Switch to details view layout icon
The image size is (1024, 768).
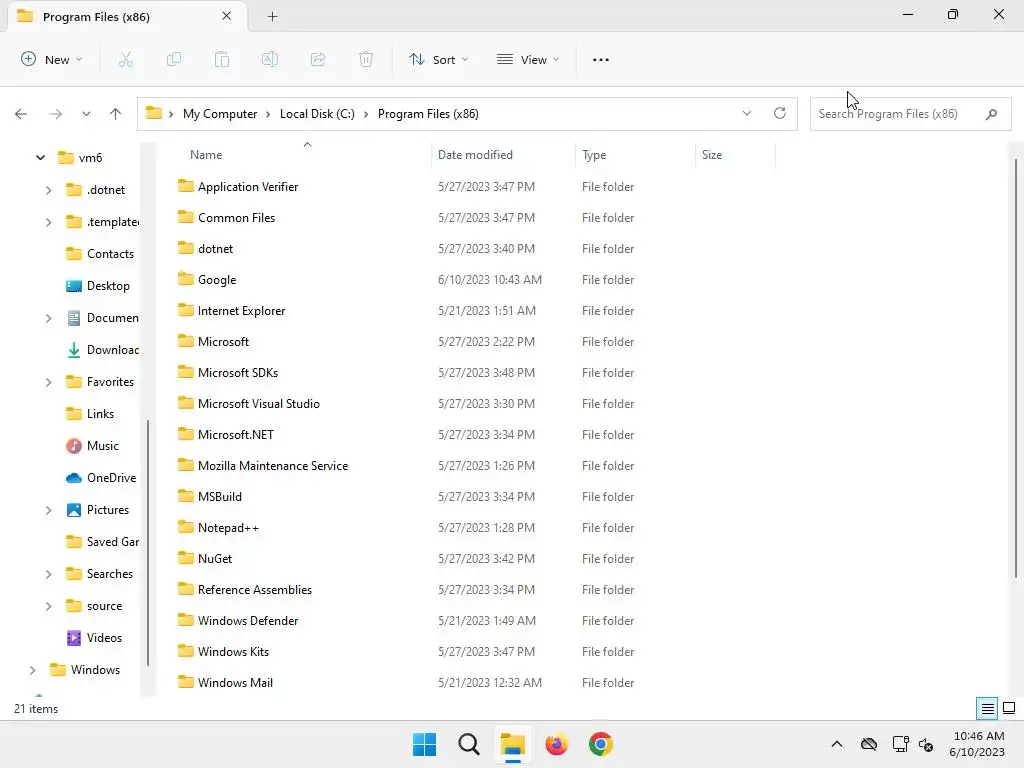(987, 708)
